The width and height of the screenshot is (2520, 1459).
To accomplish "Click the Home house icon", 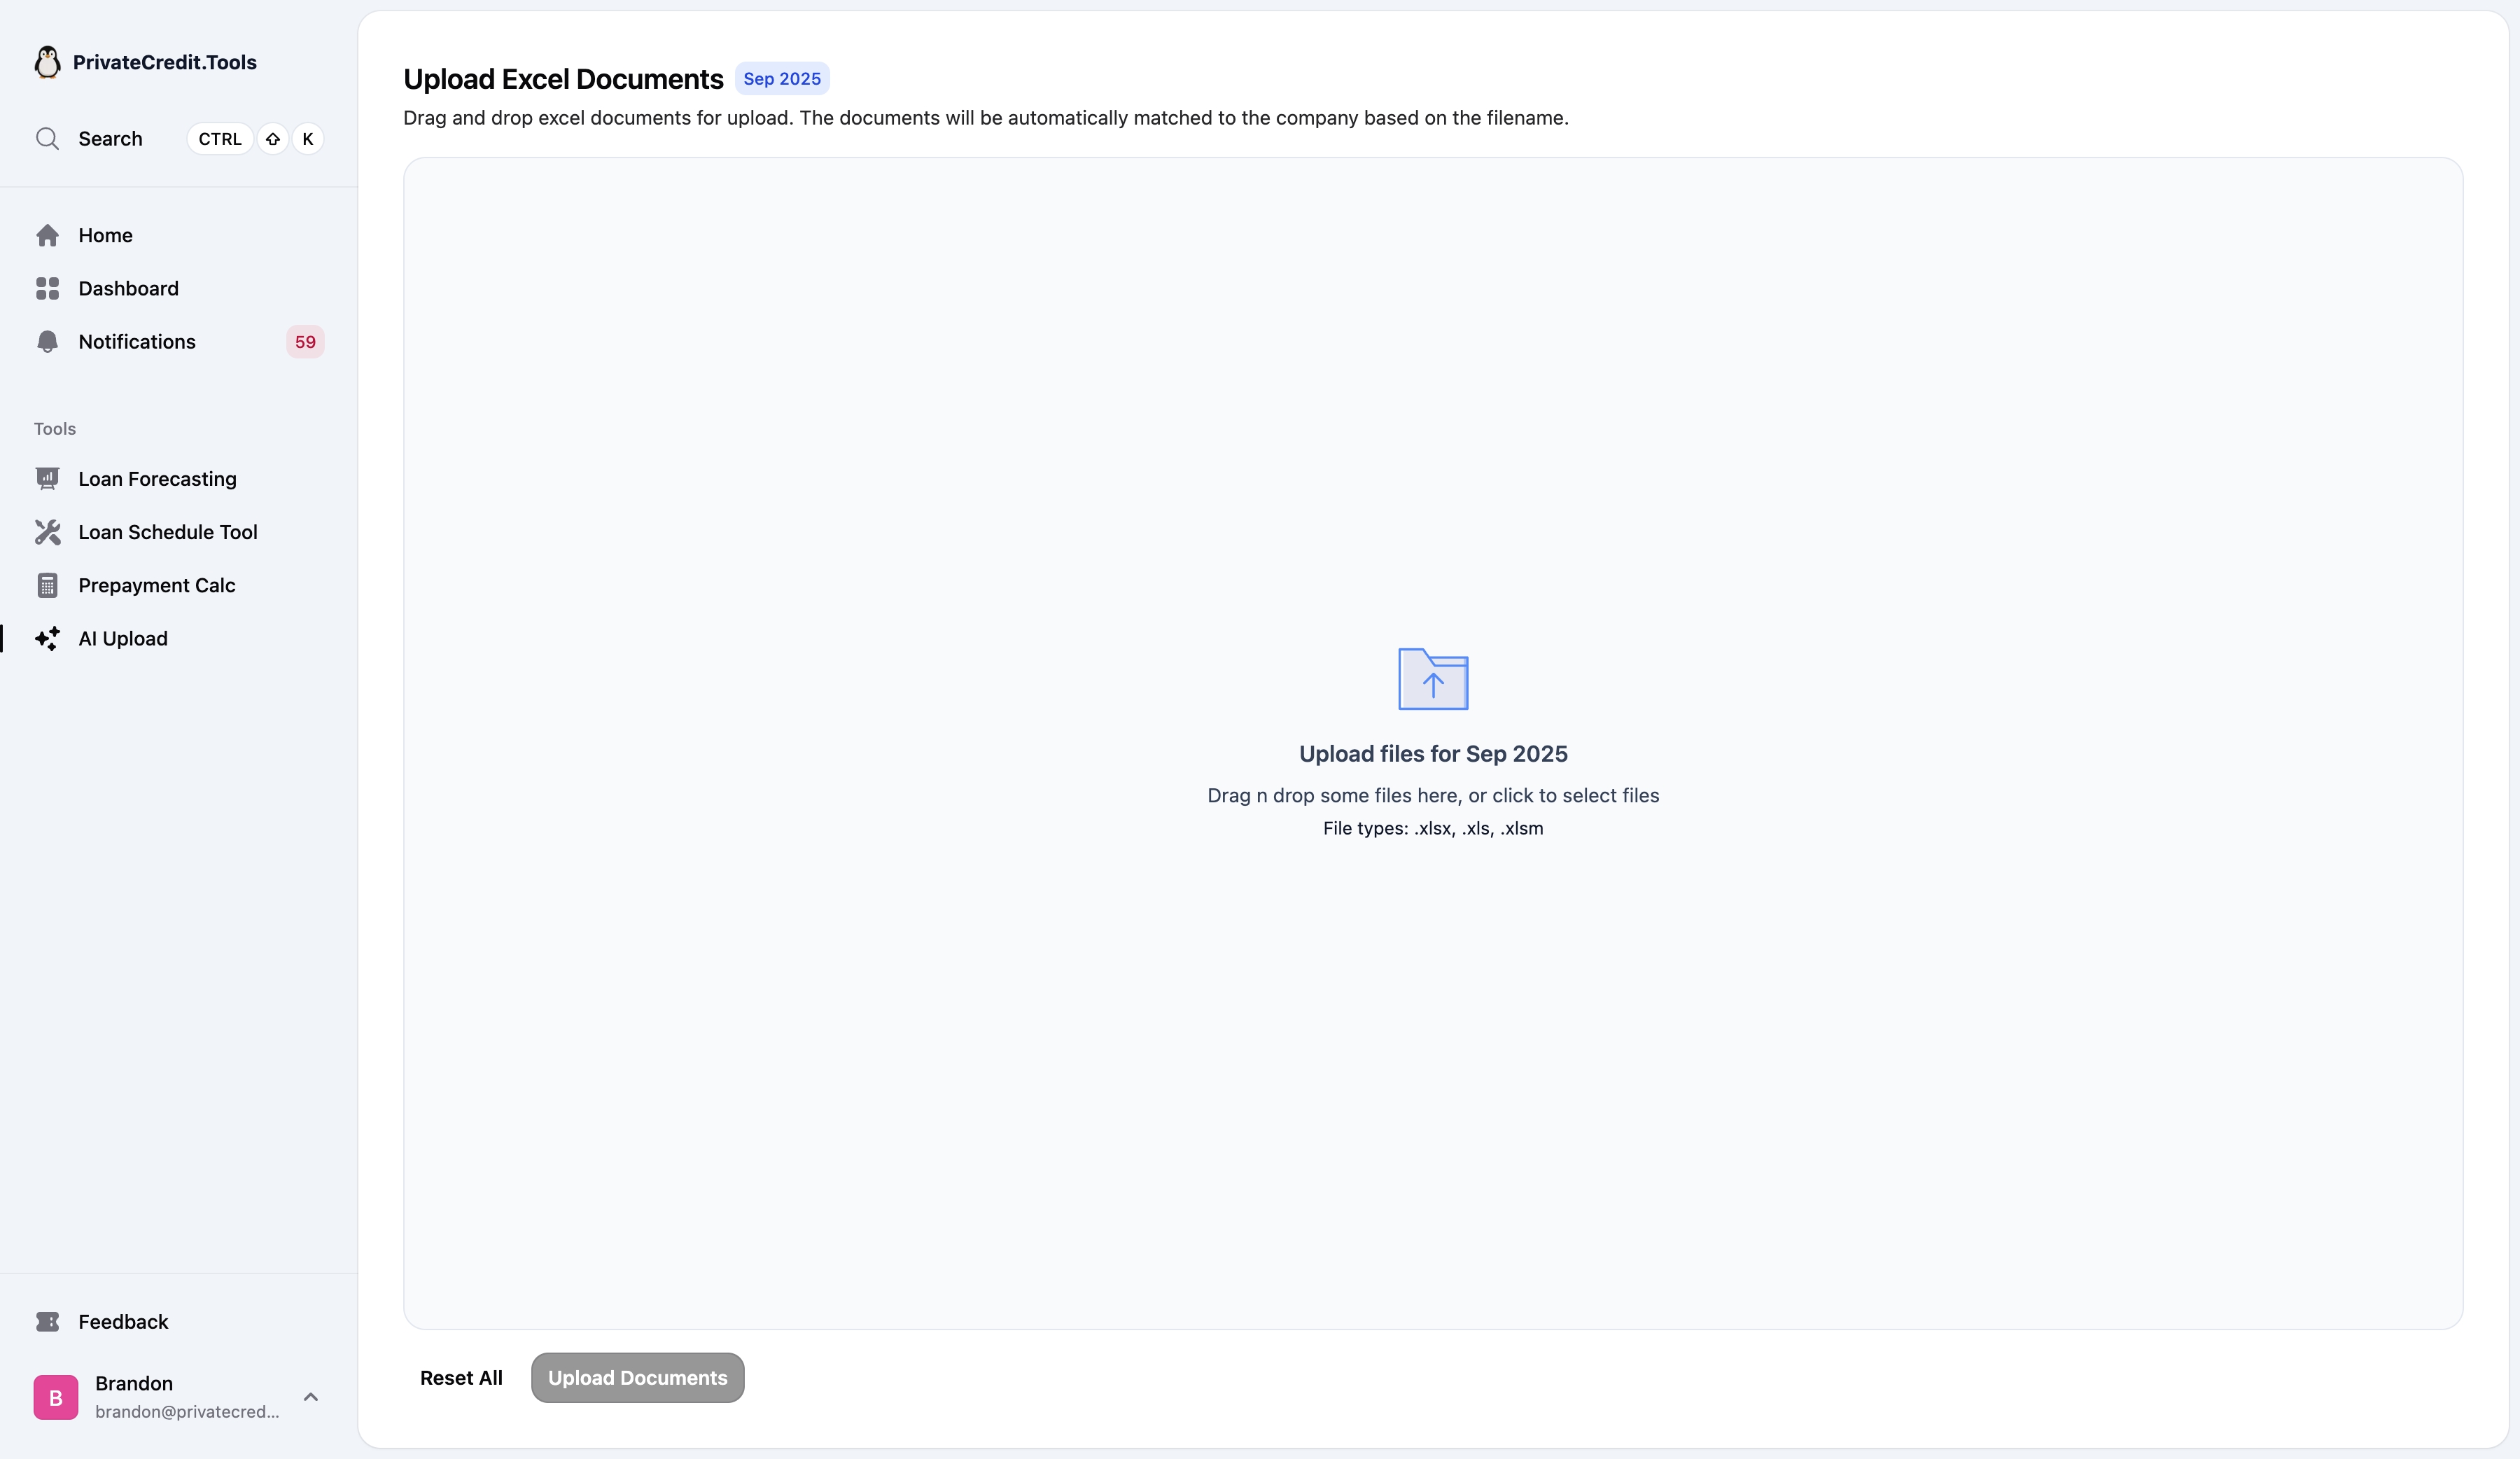I will 47,236.
